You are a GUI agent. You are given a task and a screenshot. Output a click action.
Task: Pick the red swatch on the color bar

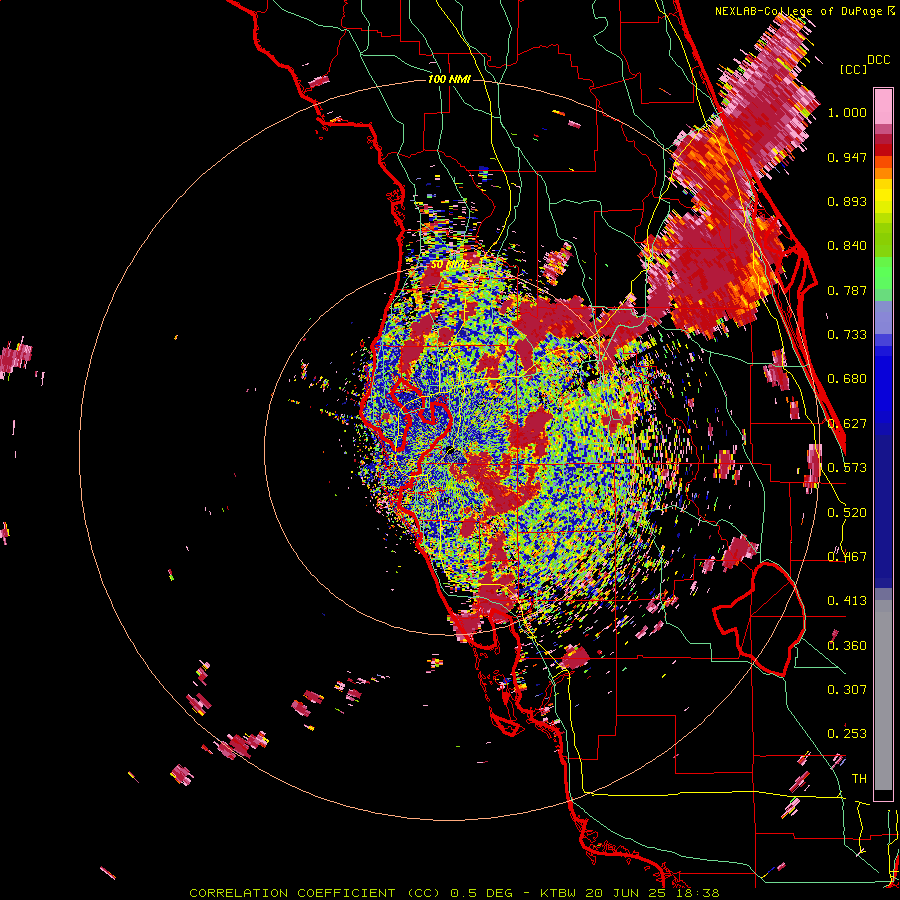pyautogui.click(x=883, y=150)
